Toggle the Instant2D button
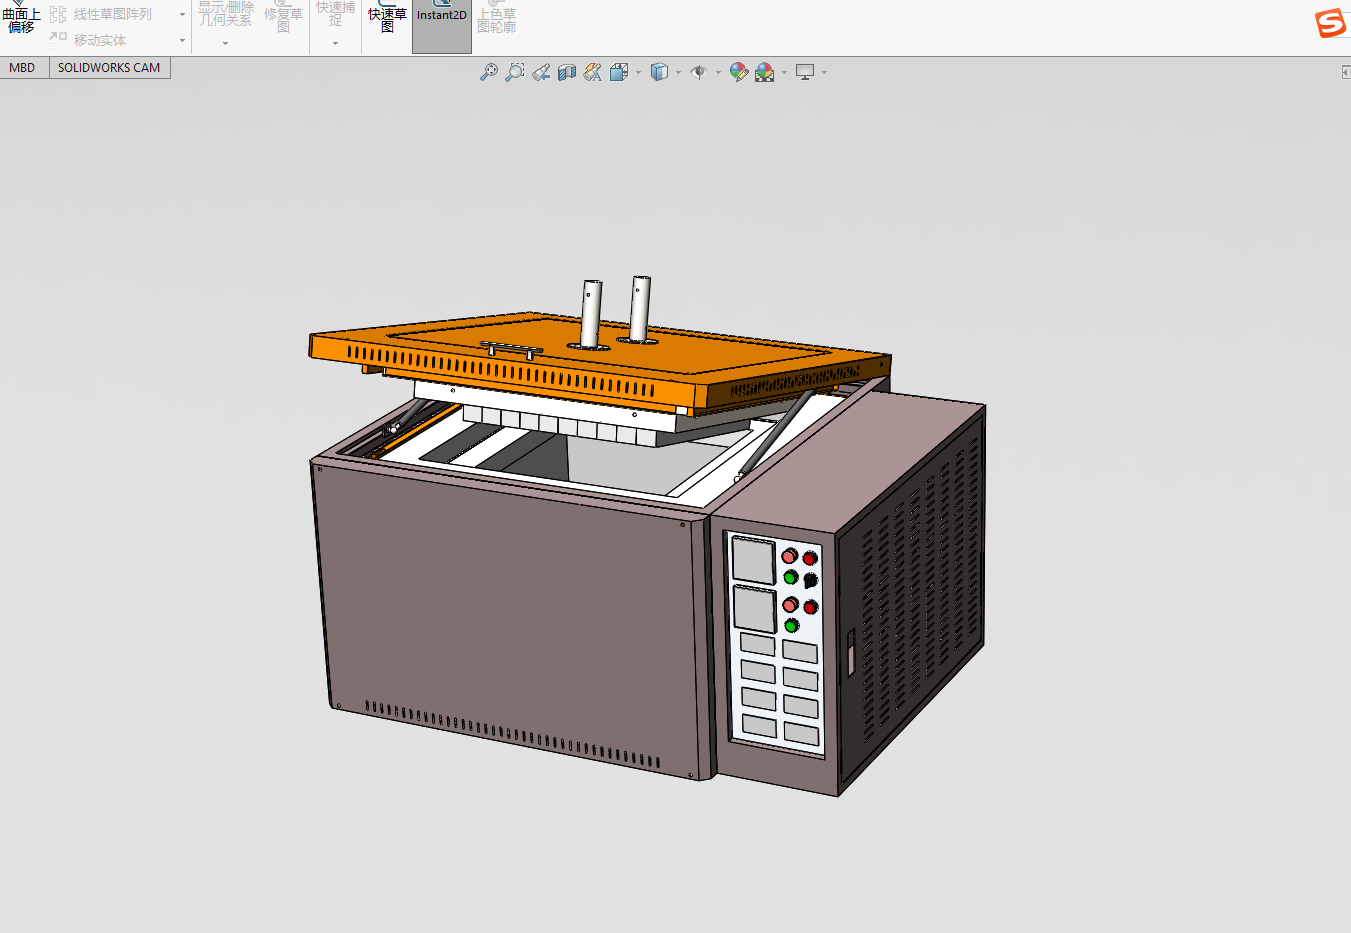 441,24
